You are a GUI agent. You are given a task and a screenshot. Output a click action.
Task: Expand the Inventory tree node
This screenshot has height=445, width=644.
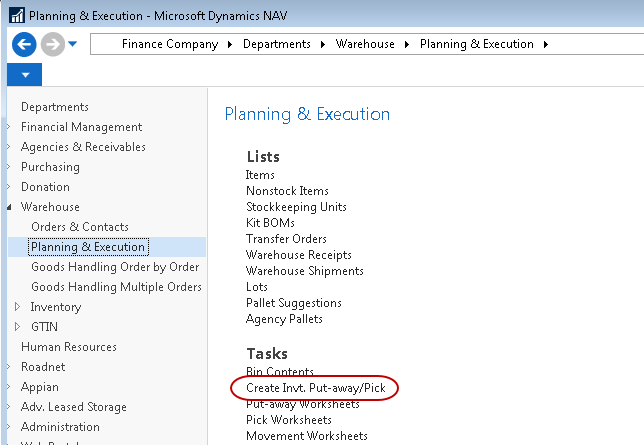[17, 307]
